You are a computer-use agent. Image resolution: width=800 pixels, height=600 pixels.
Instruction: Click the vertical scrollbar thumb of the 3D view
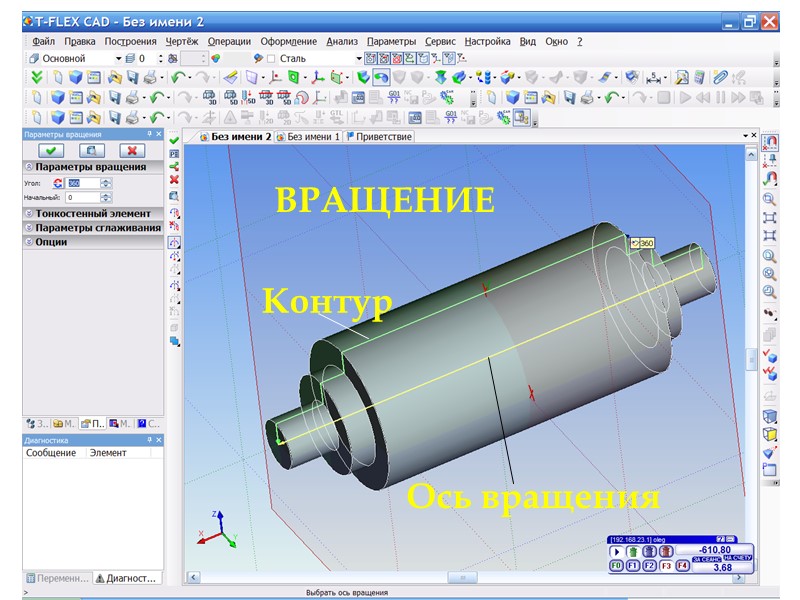point(751,359)
